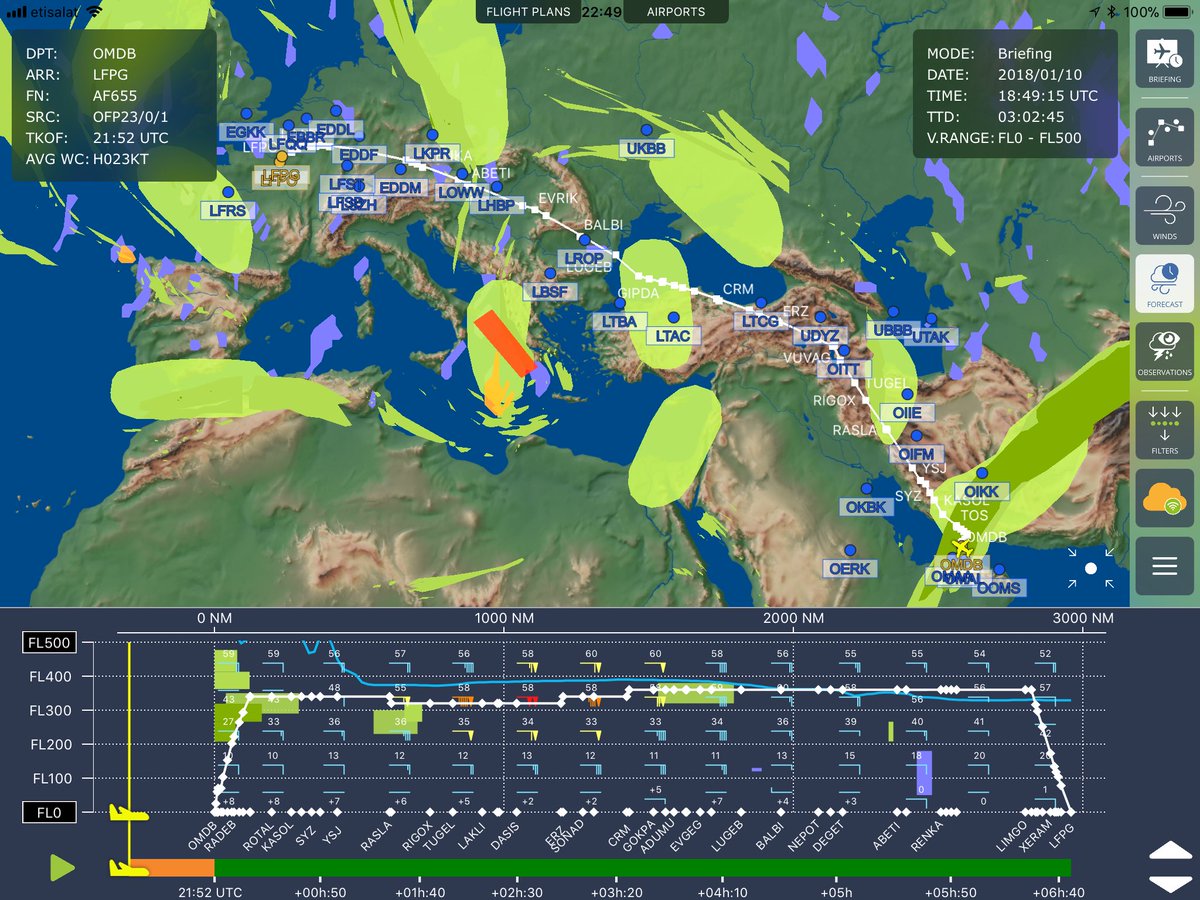The image size is (1200, 900).
Task: Tap the CRM waypoint on map
Action: tap(738, 288)
